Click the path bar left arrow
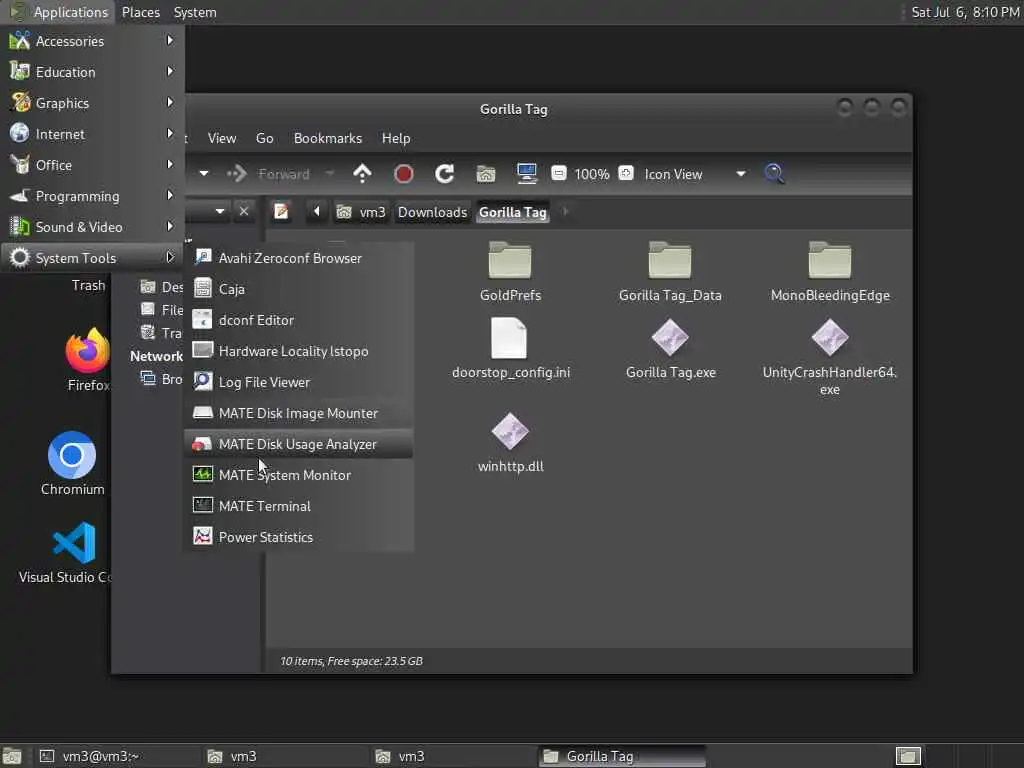1024x768 pixels. pos(317,212)
